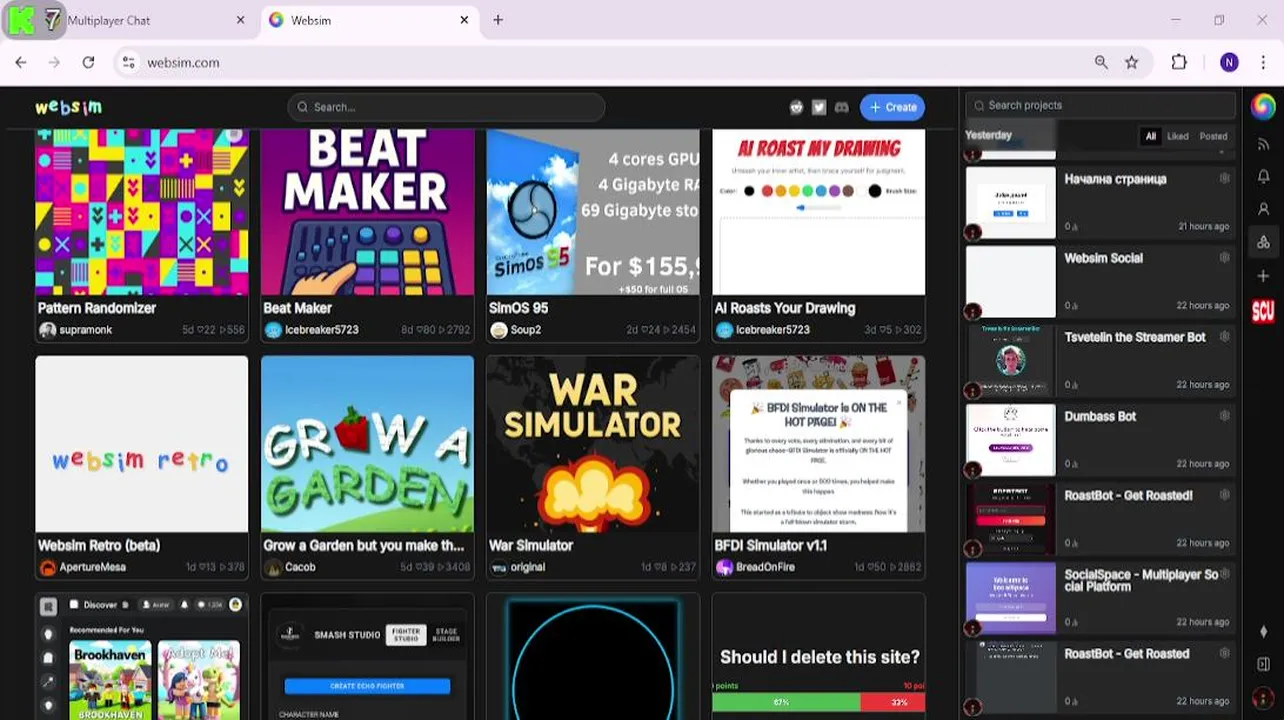The image size is (1284, 720).
Task: Open the BFDI Simulator v1.1 thumbnail
Action: click(x=819, y=444)
